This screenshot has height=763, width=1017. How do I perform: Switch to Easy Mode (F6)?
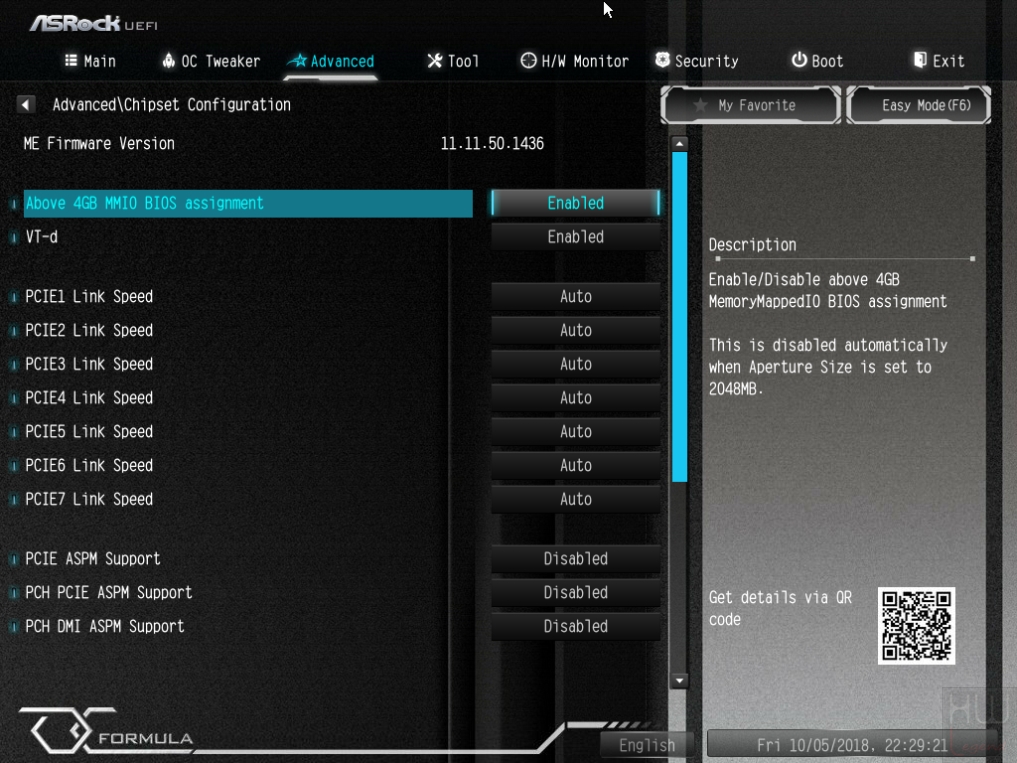(918, 104)
